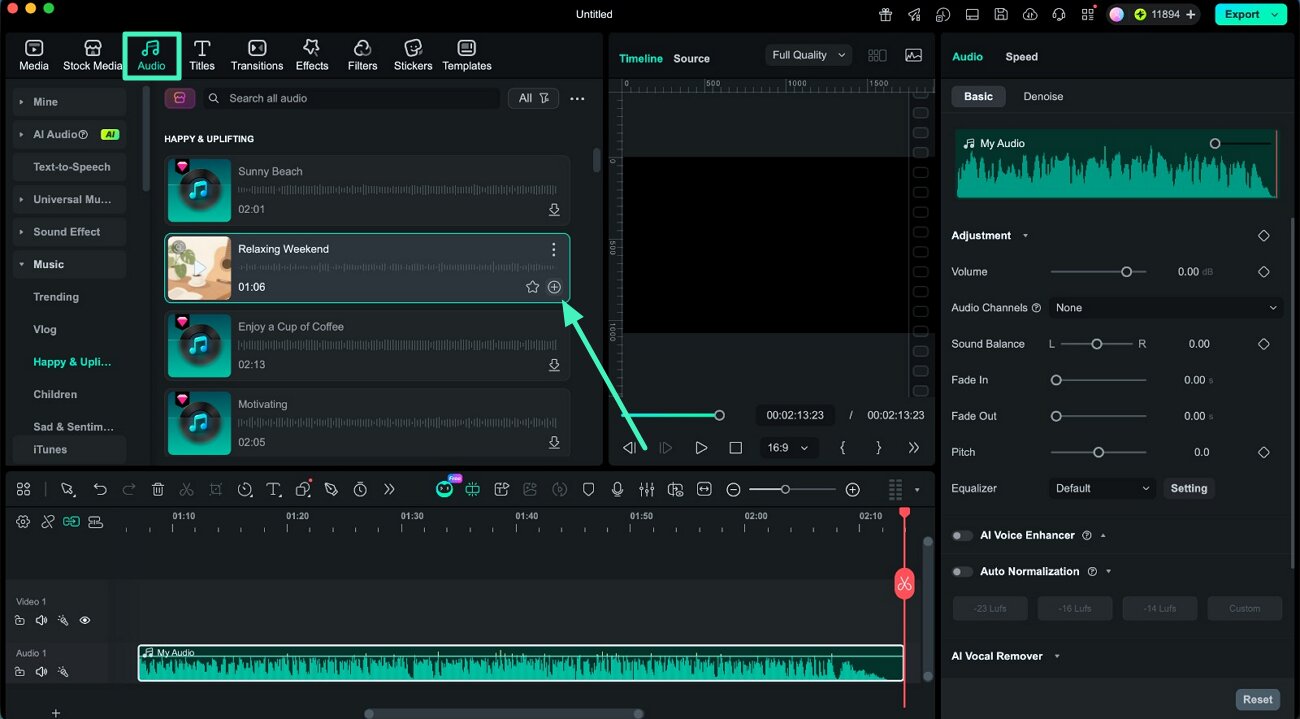Select the Vlog music category

click(45, 329)
